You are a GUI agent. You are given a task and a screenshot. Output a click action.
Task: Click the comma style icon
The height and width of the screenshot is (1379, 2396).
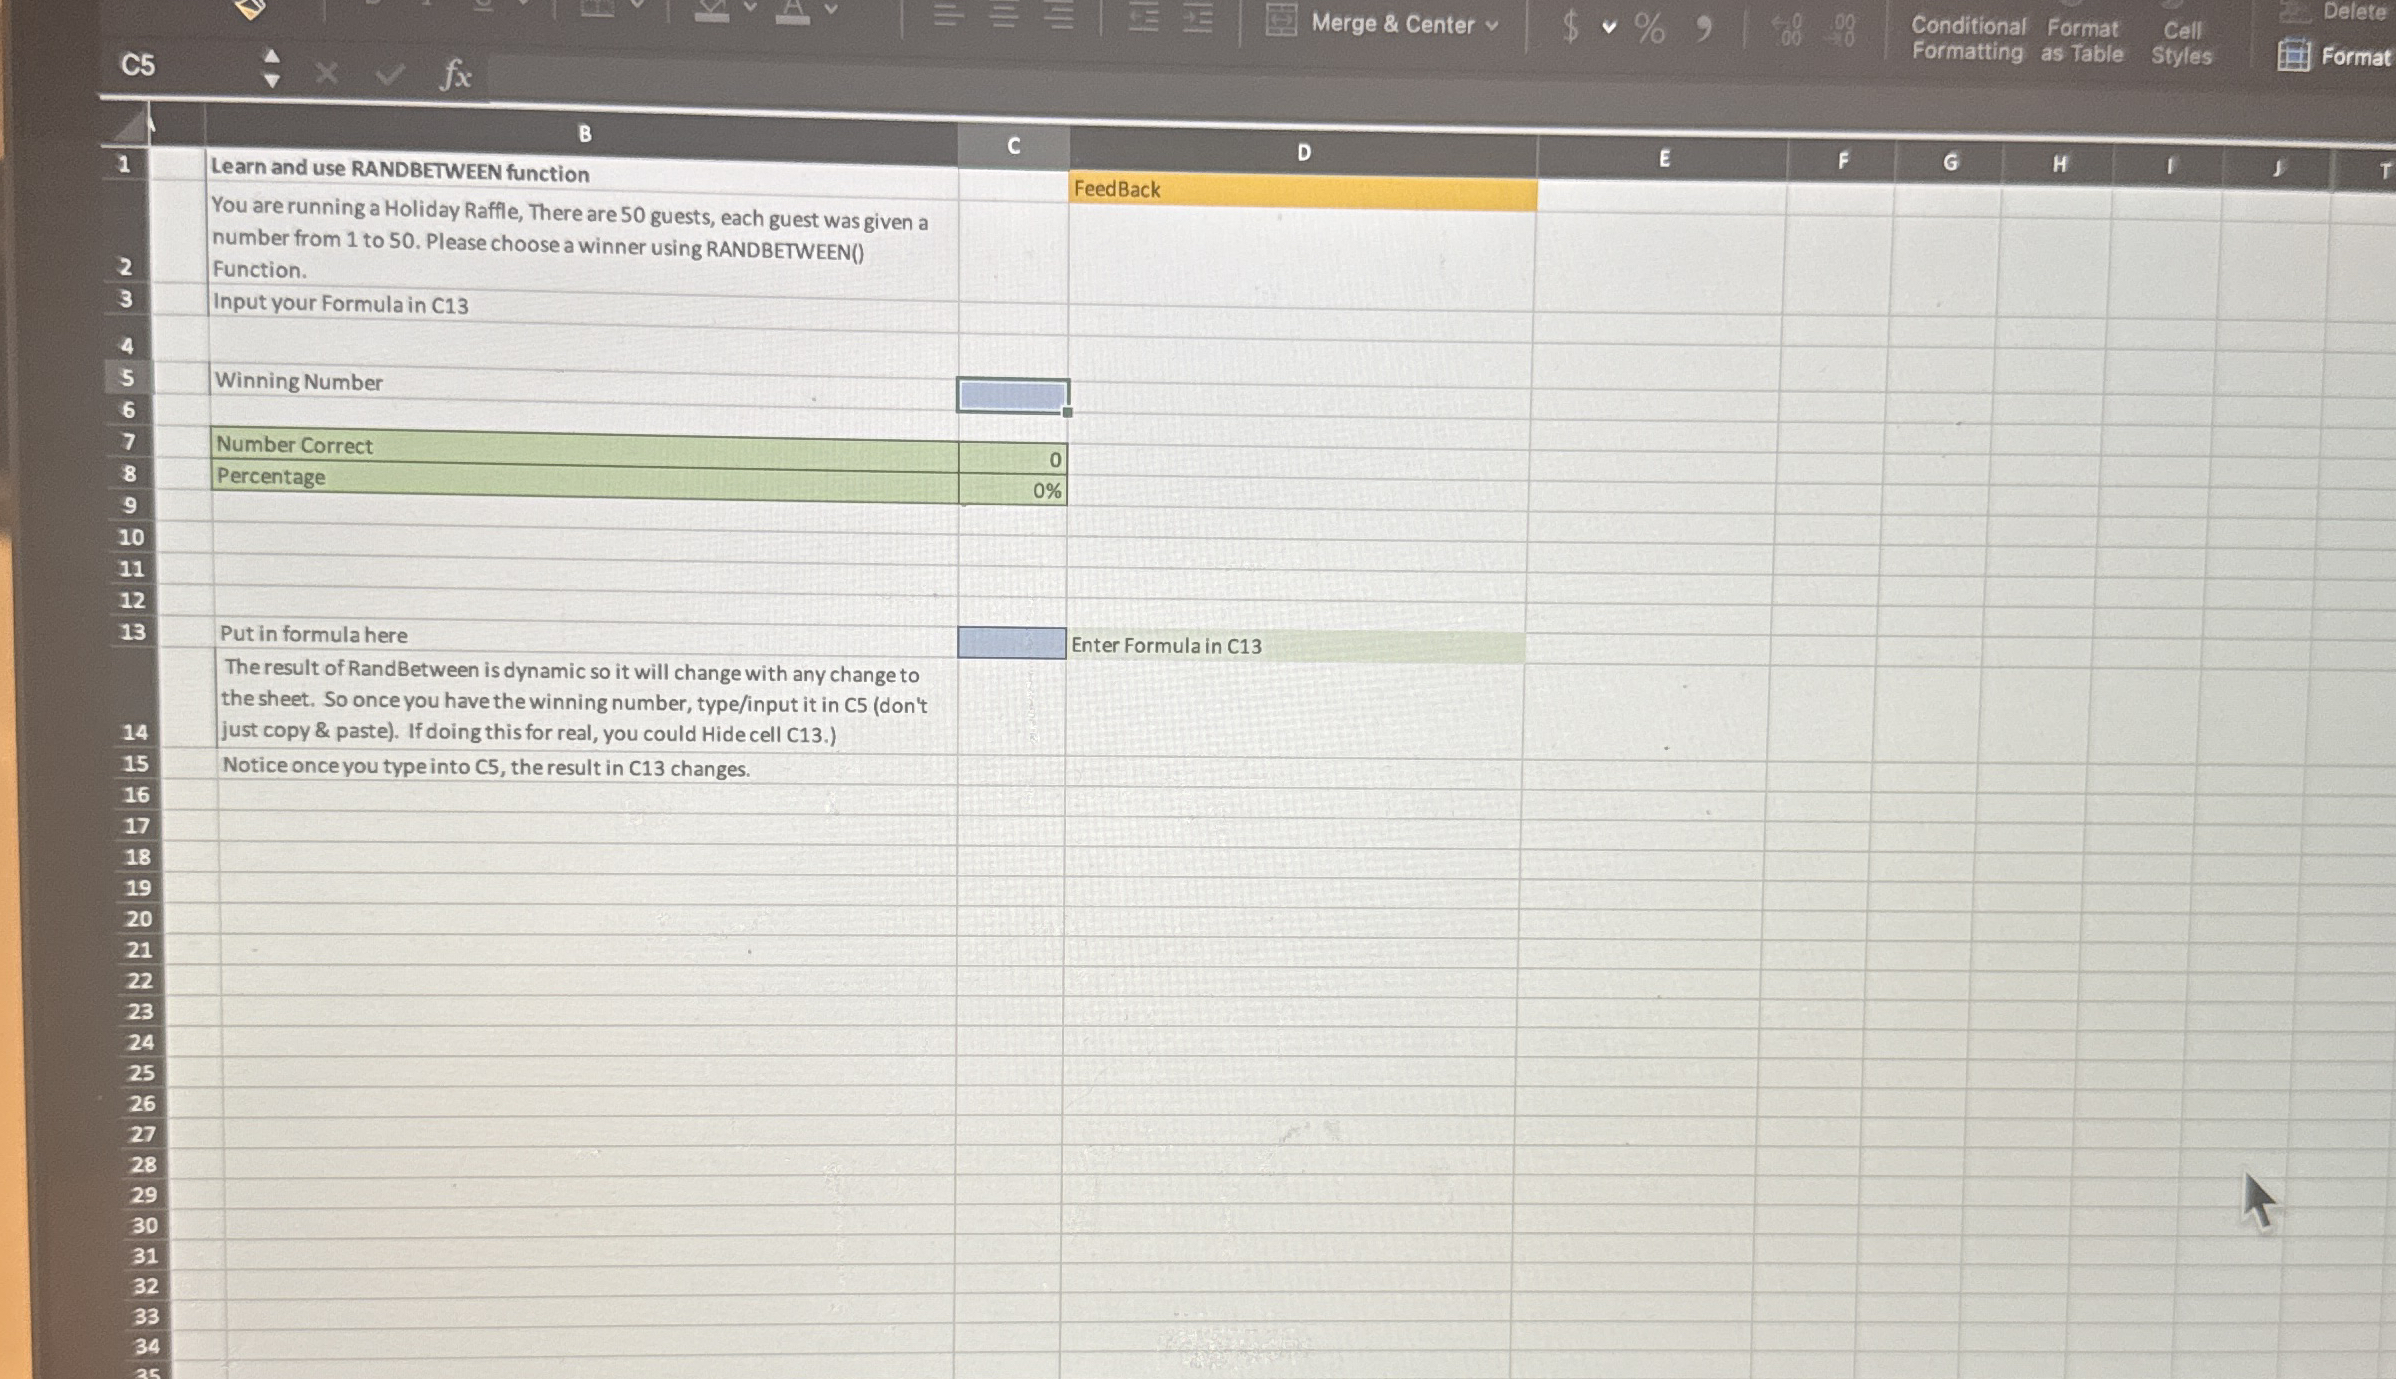(1704, 28)
